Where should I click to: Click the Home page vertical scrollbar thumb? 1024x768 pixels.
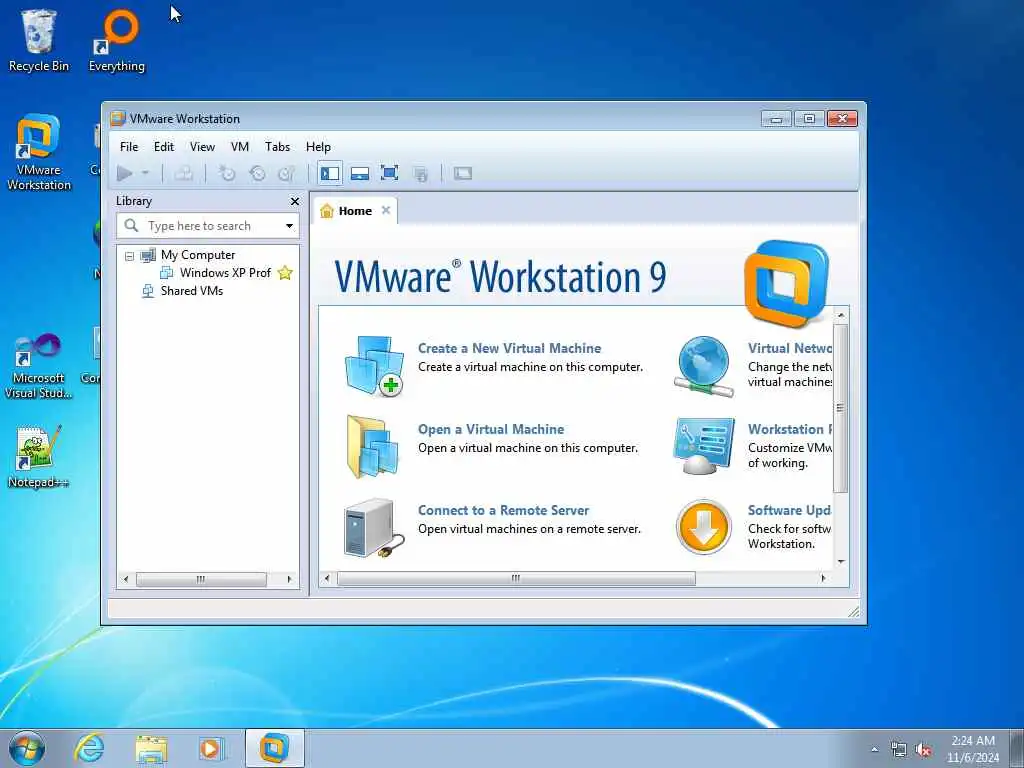(840, 408)
